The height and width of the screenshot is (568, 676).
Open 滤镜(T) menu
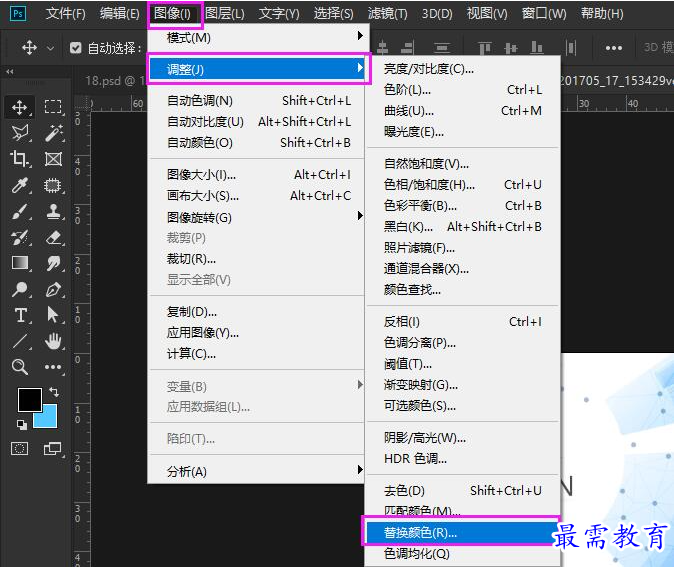click(387, 13)
